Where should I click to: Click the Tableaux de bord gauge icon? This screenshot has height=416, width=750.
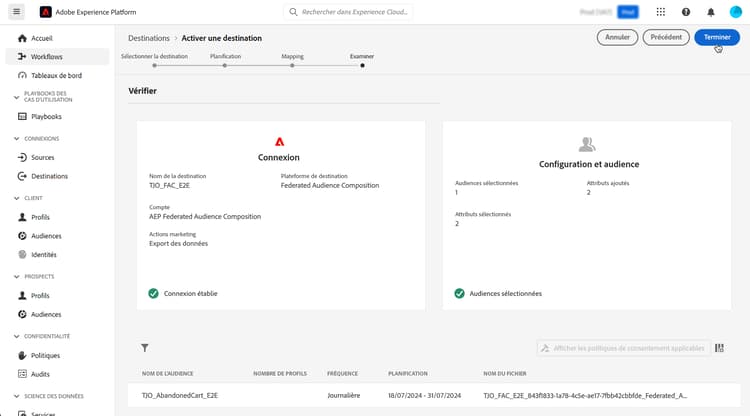[x=22, y=76]
